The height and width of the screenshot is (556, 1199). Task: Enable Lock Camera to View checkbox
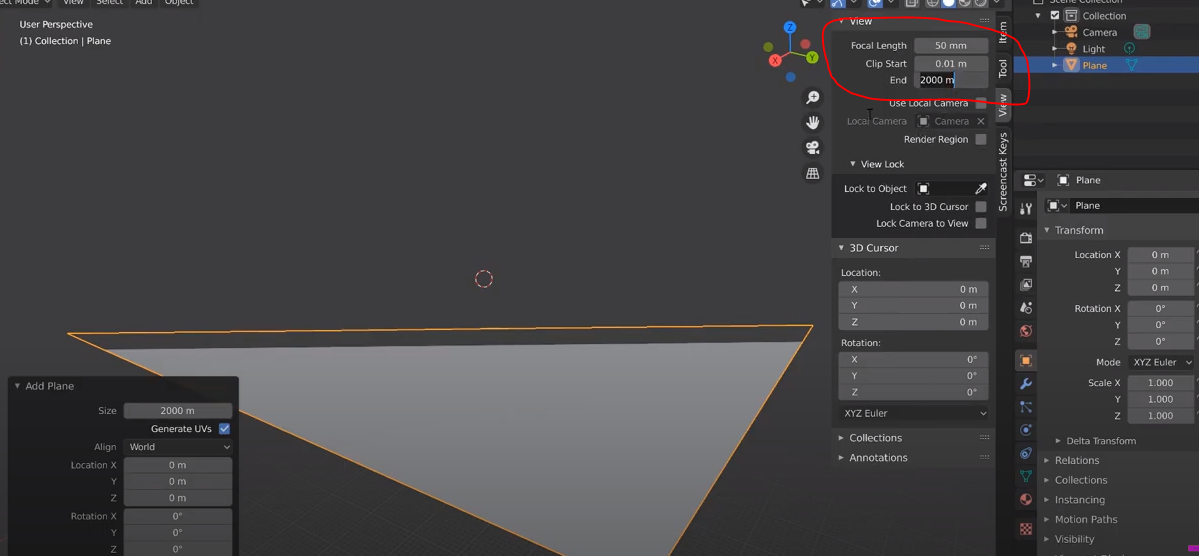pyautogui.click(x=981, y=223)
